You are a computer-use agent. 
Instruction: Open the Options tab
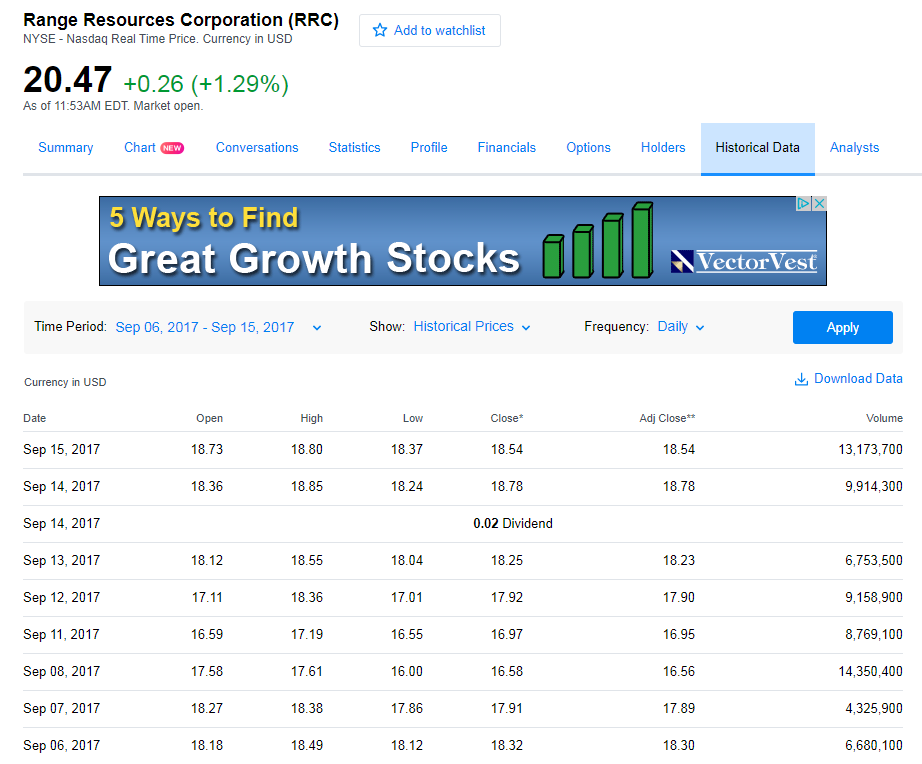589,148
